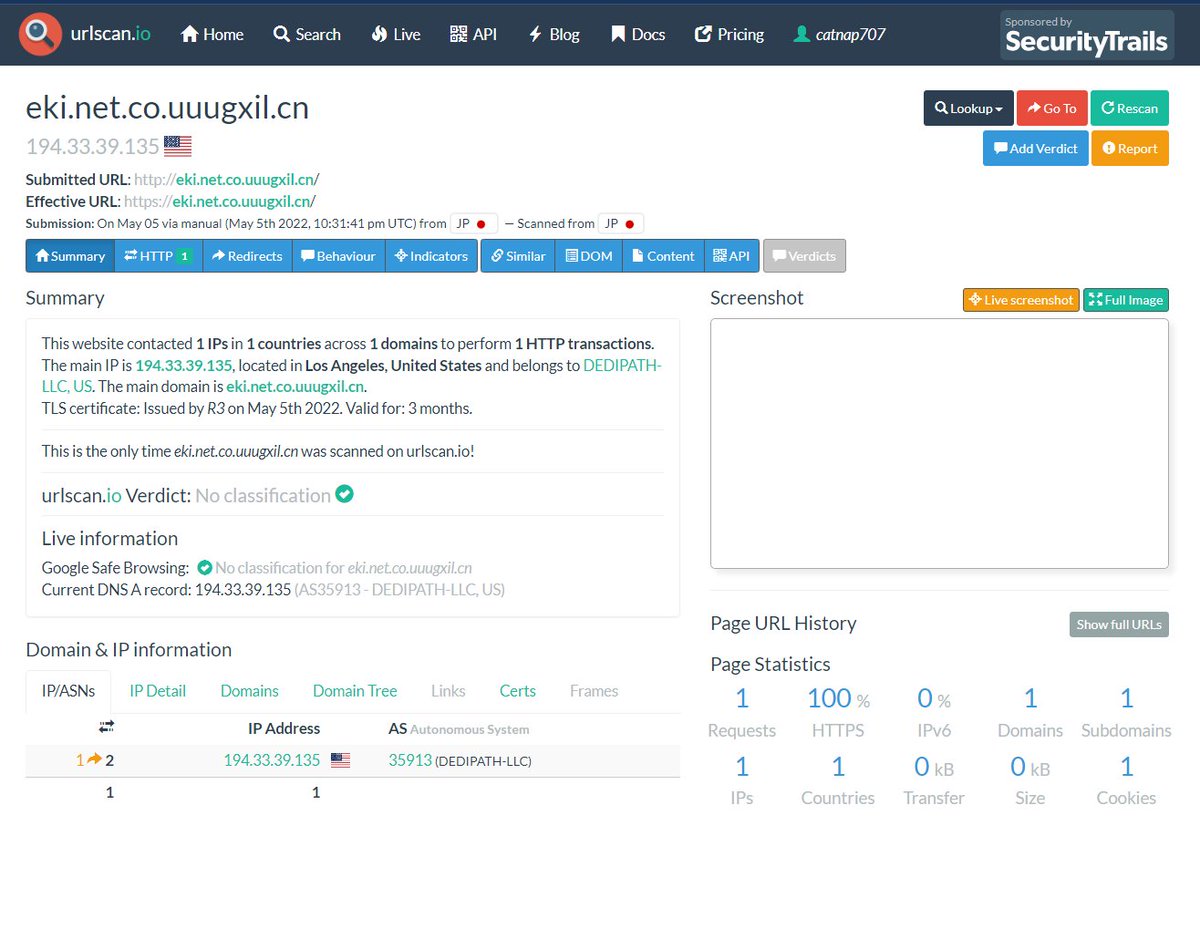Click Add Verdict button
The image size is (1200, 929).
[x=1035, y=148]
